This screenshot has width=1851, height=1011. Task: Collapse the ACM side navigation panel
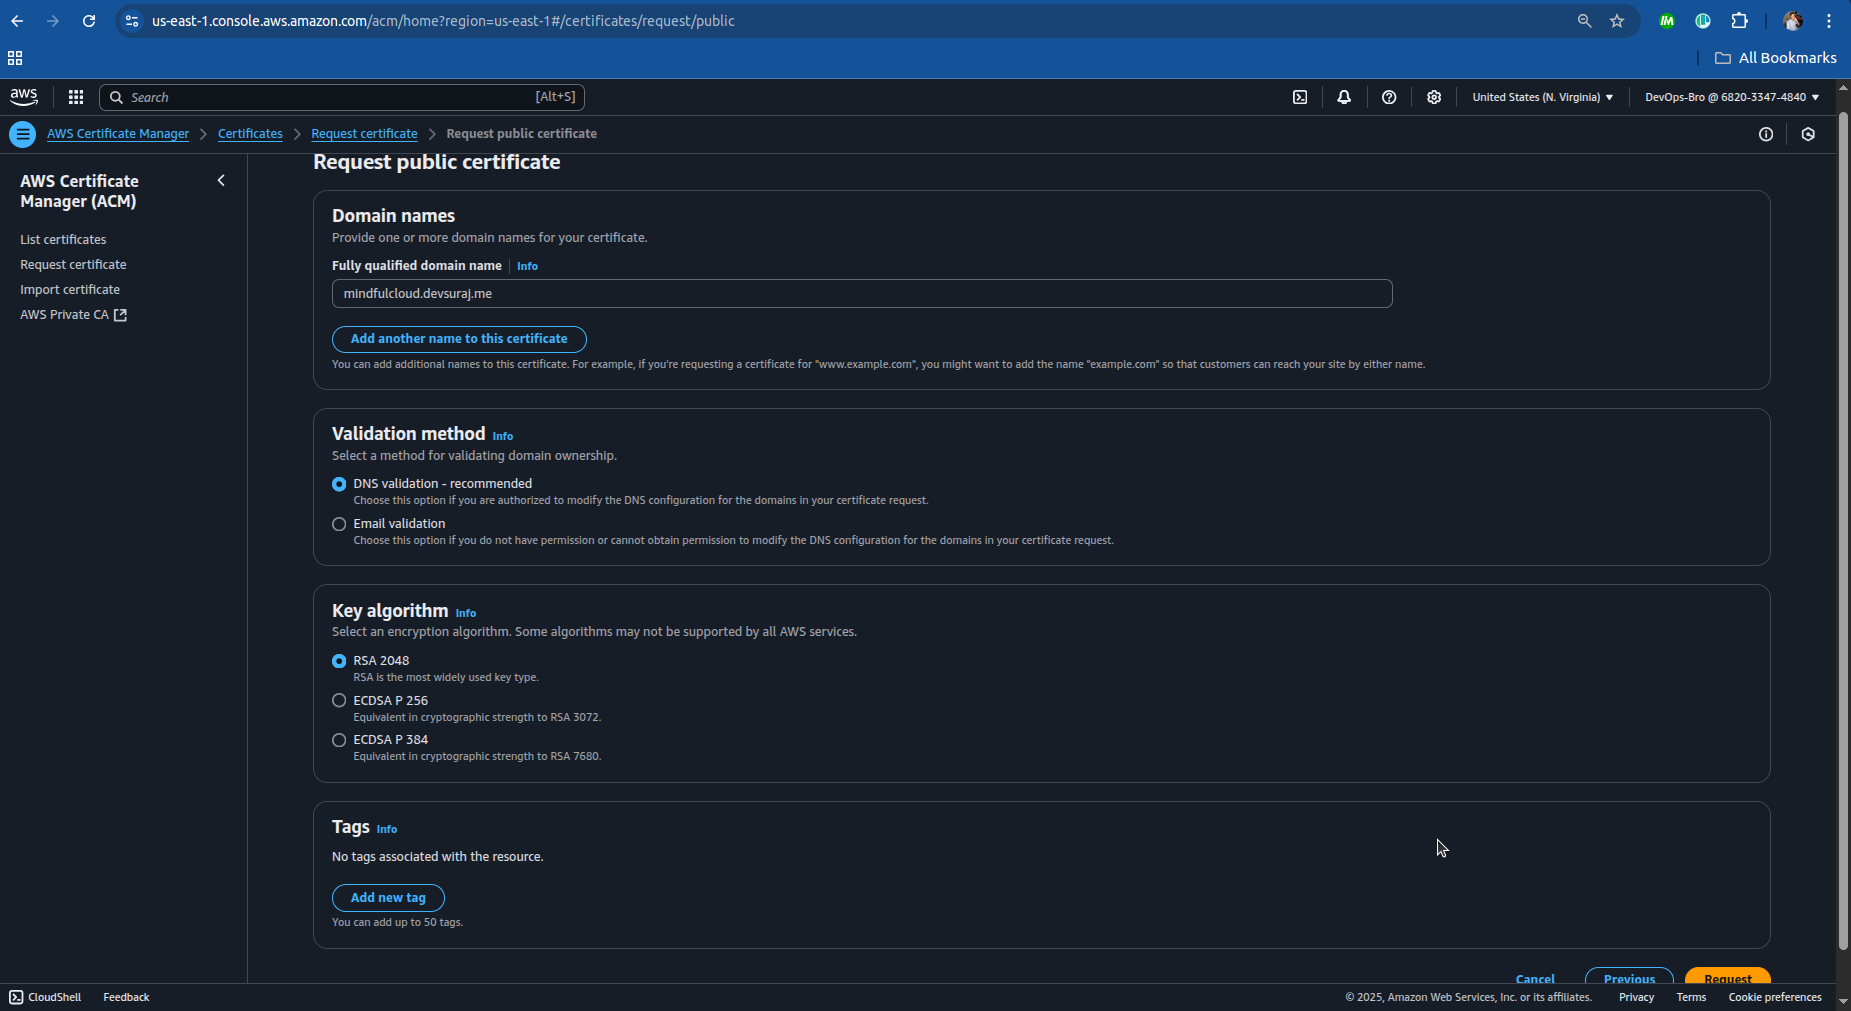click(221, 181)
